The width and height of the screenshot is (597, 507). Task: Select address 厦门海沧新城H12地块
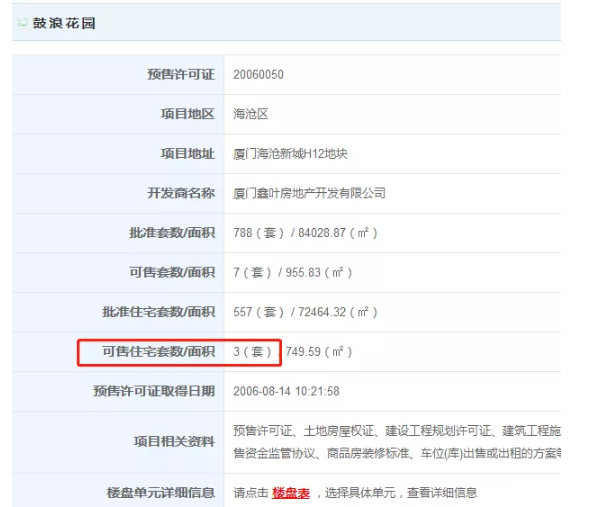tap(290, 154)
